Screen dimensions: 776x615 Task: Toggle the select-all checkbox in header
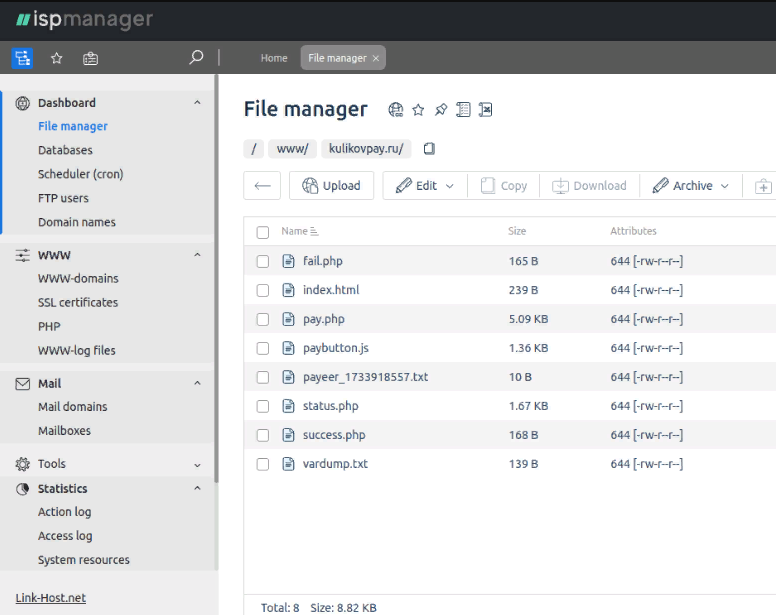pyautogui.click(x=263, y=232)
